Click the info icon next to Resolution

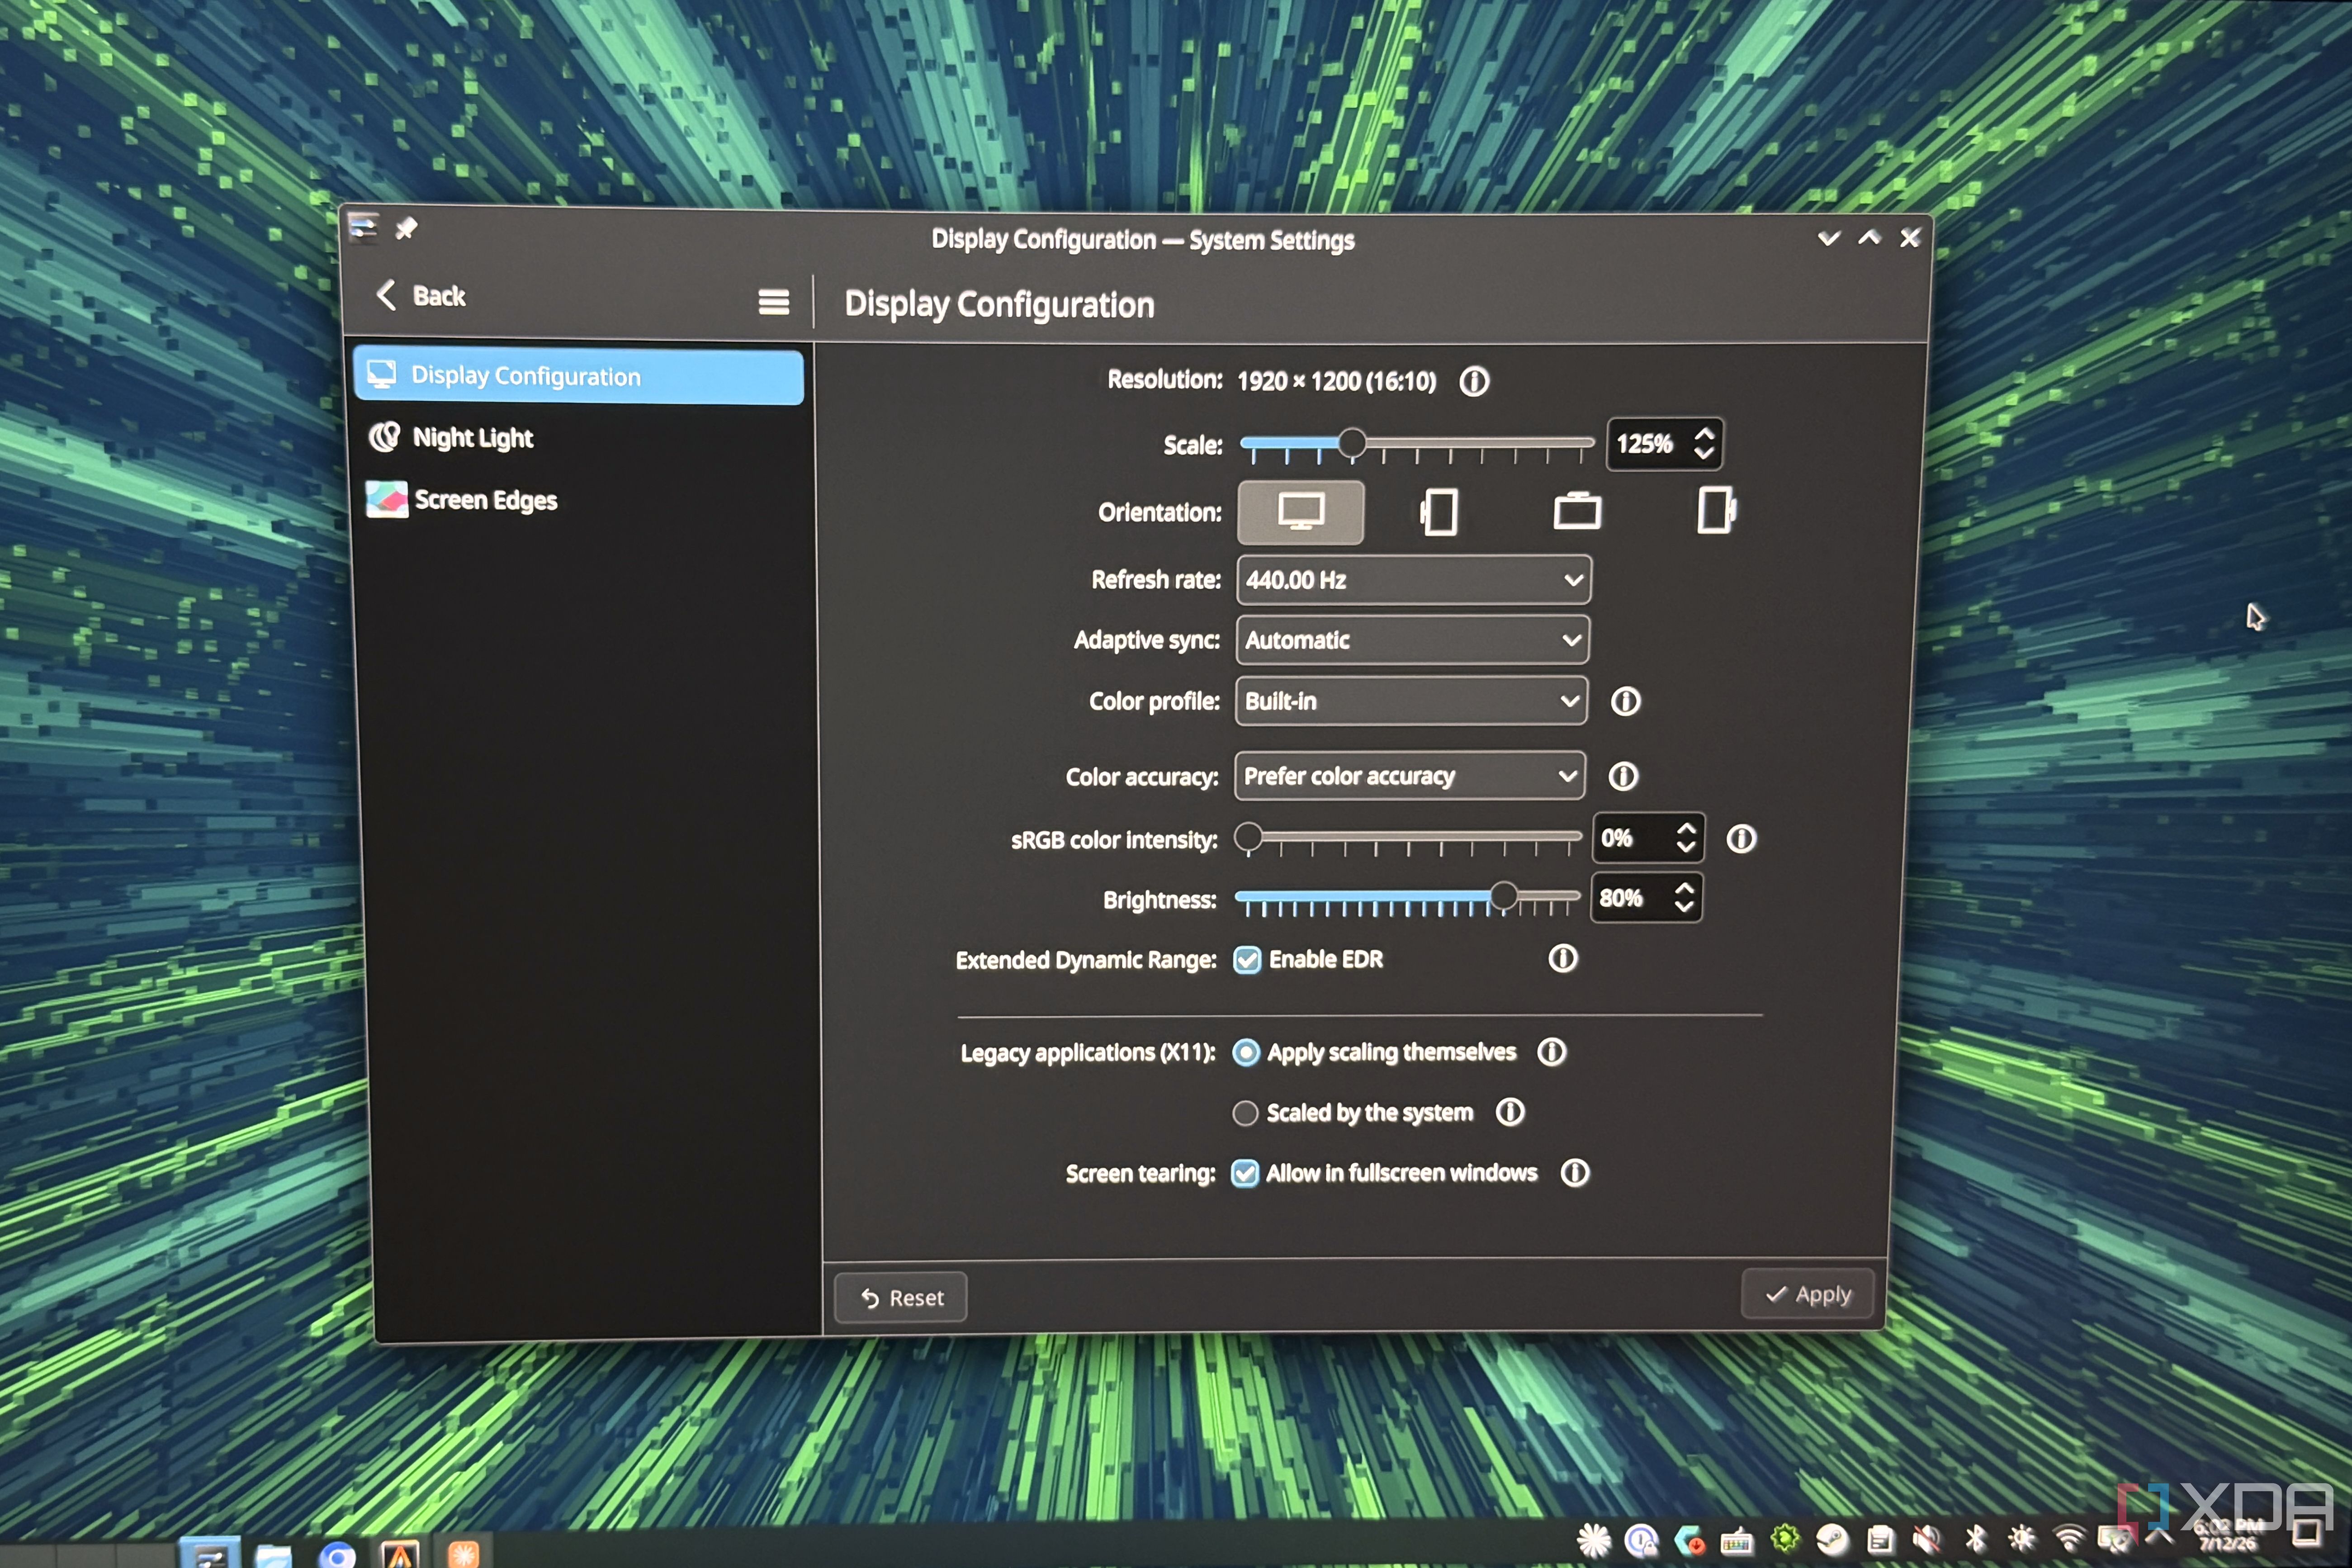point(1473,381)
